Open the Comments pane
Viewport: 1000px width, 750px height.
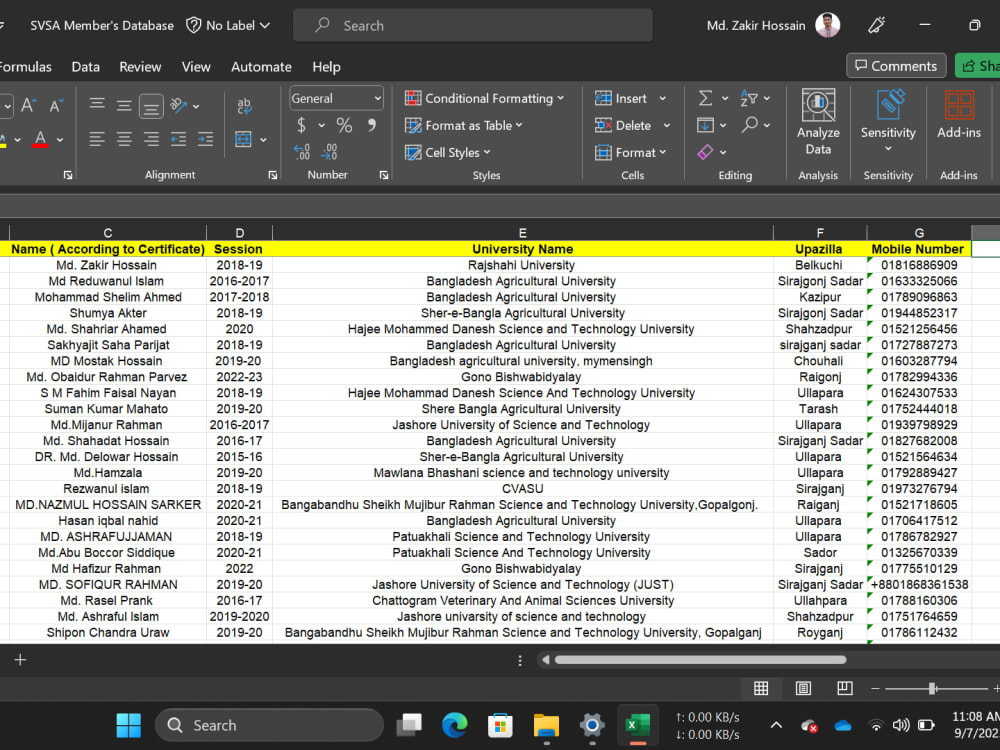(896, 66)
